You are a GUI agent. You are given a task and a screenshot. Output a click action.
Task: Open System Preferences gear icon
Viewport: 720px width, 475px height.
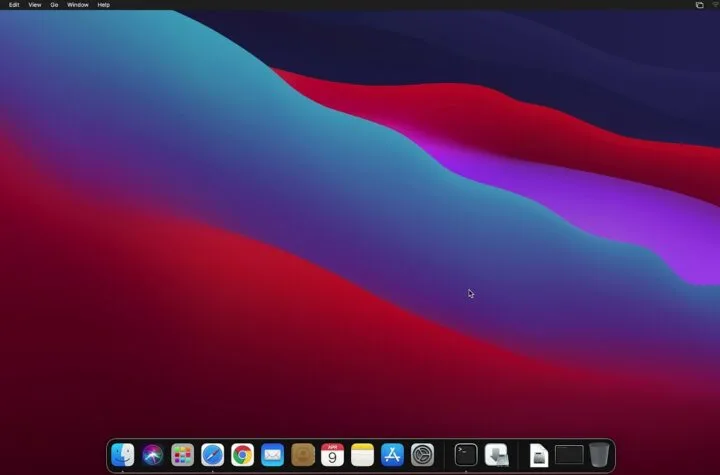point(422,455)
